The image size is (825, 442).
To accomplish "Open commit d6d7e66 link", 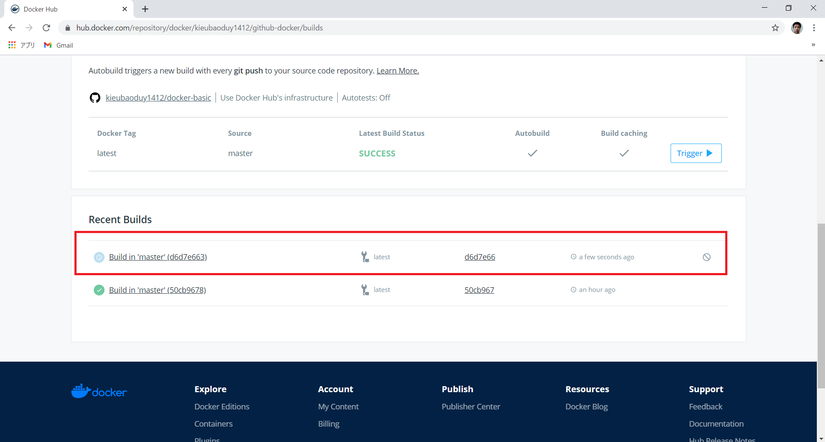I will [479, 257].
